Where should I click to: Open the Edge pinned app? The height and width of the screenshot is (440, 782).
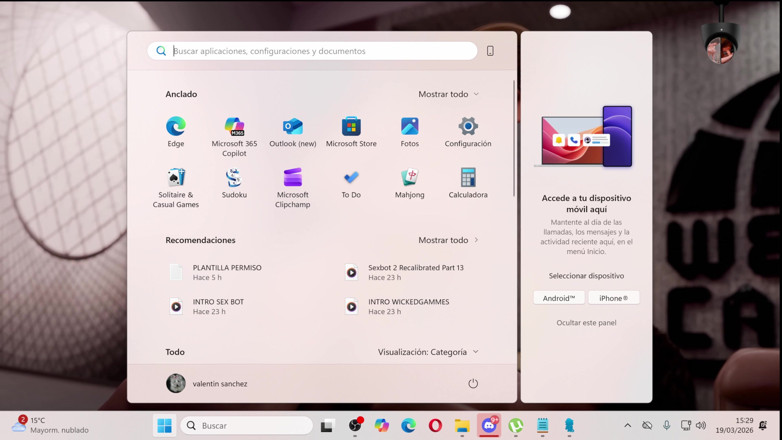click(176, 132)
